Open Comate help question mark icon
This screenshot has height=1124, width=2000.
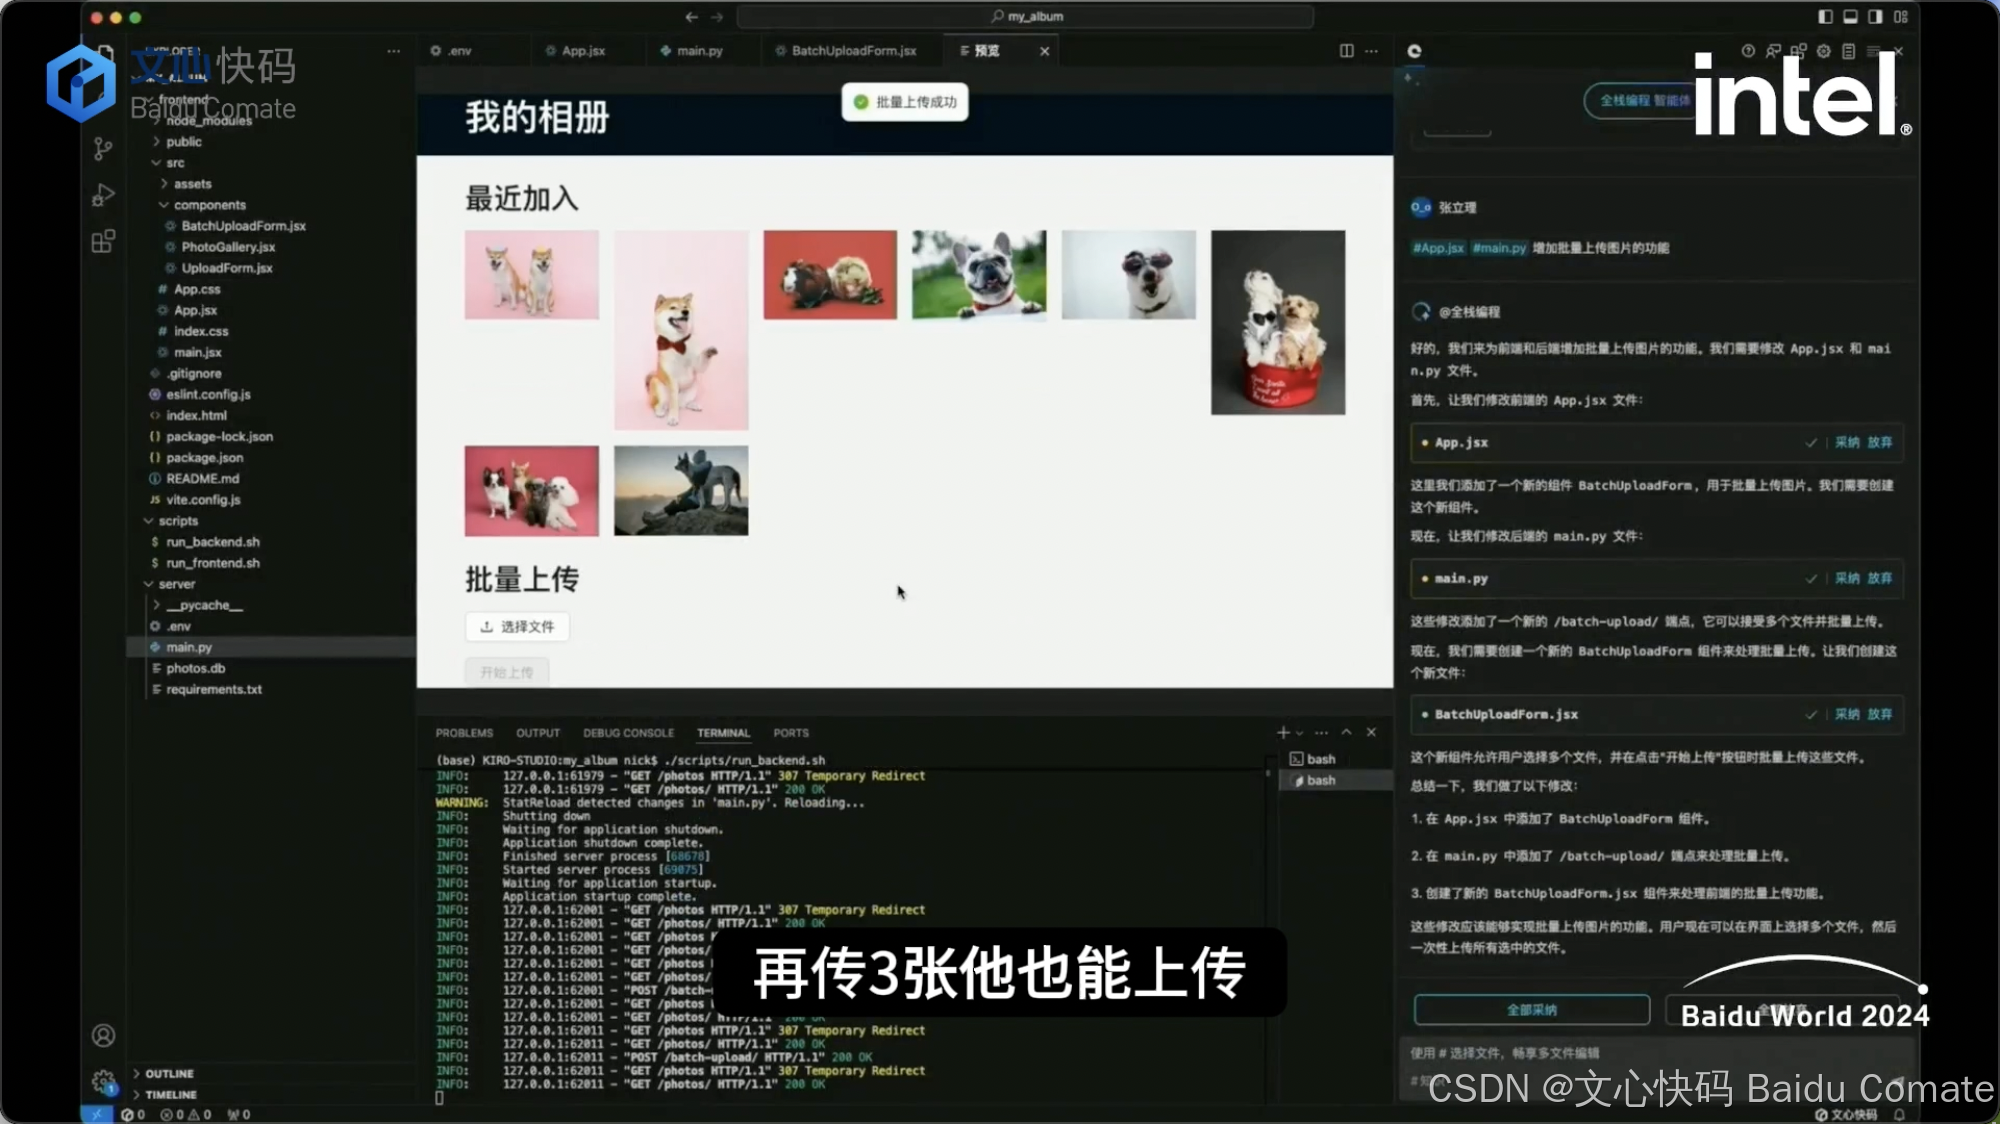1747,51
